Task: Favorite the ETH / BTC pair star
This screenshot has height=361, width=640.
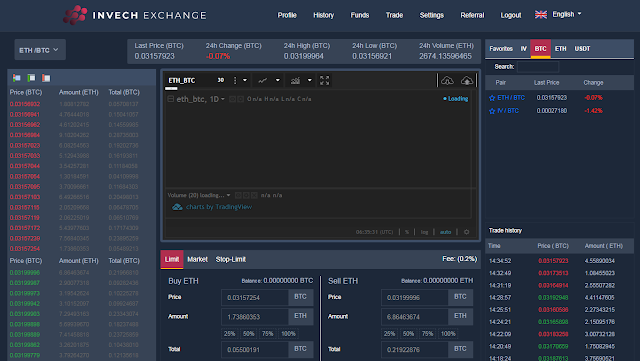Action: tap(492, 98)
